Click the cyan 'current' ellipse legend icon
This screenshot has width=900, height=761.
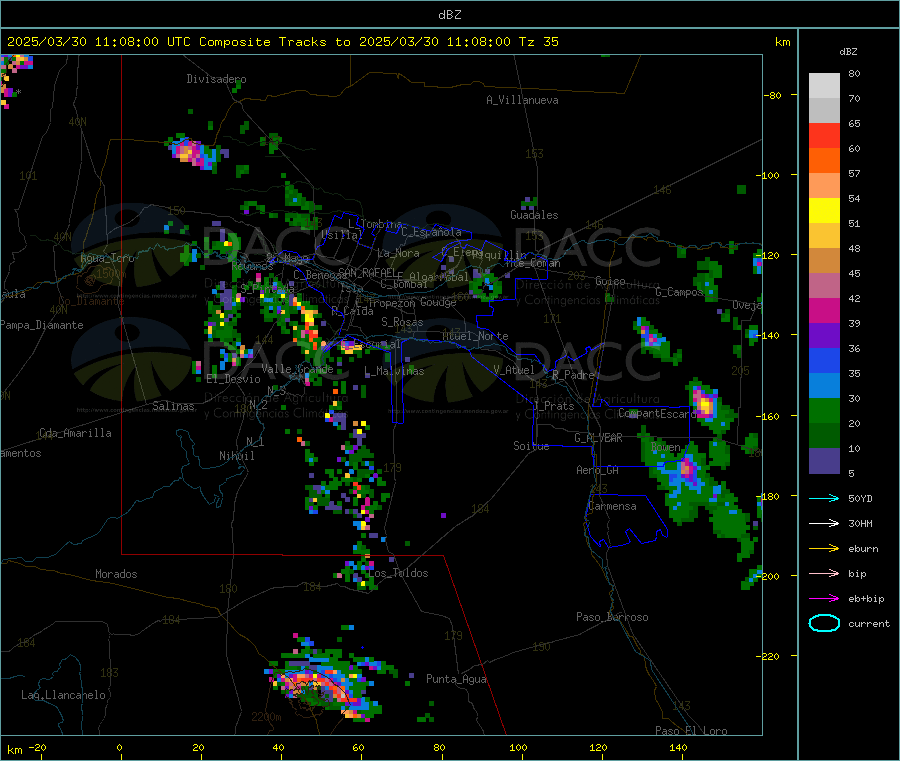pos(824,623)
